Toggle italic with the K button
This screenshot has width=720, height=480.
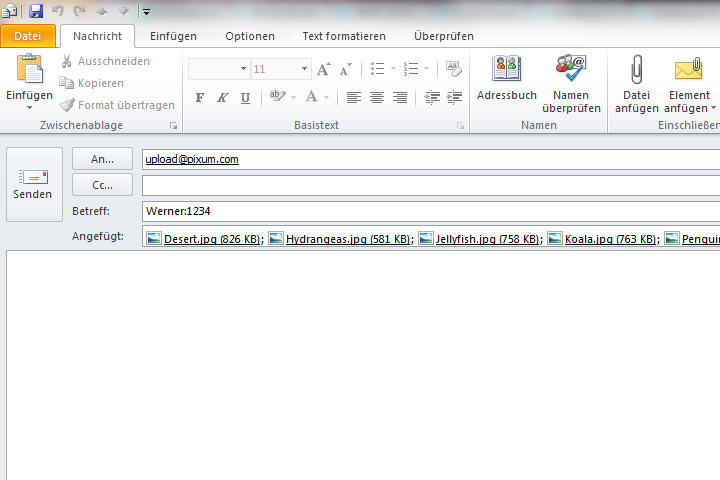pos(223,97)
